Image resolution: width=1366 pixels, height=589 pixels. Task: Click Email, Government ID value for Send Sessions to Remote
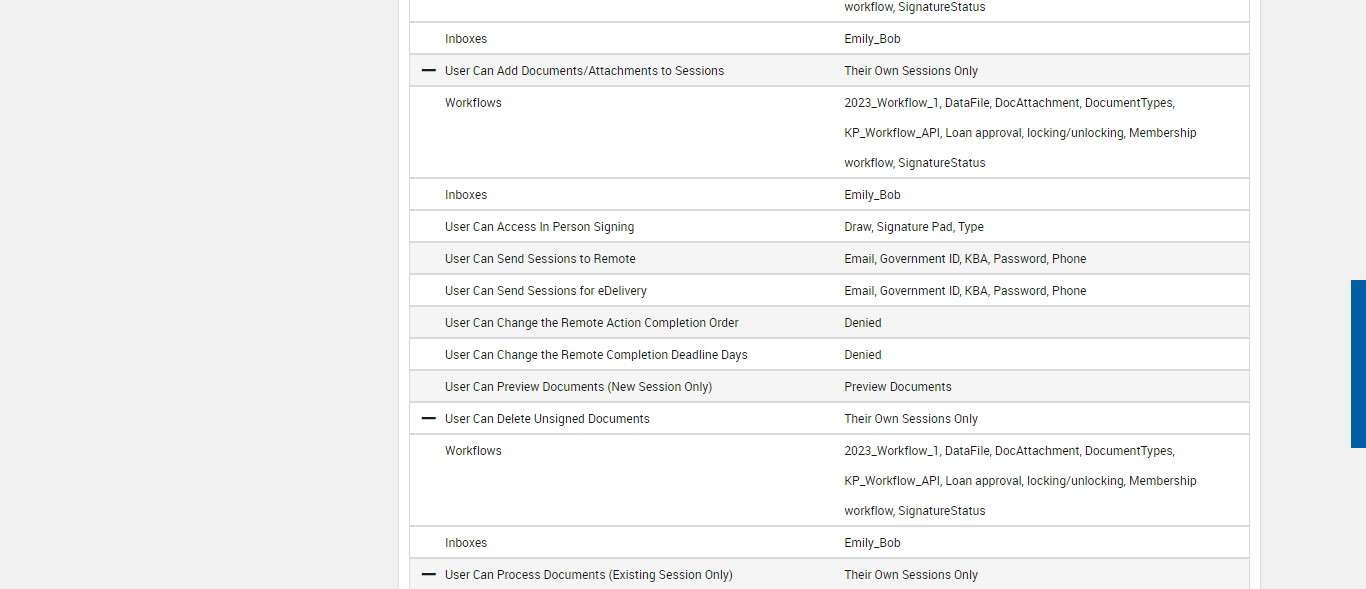[x=964, y=259]
